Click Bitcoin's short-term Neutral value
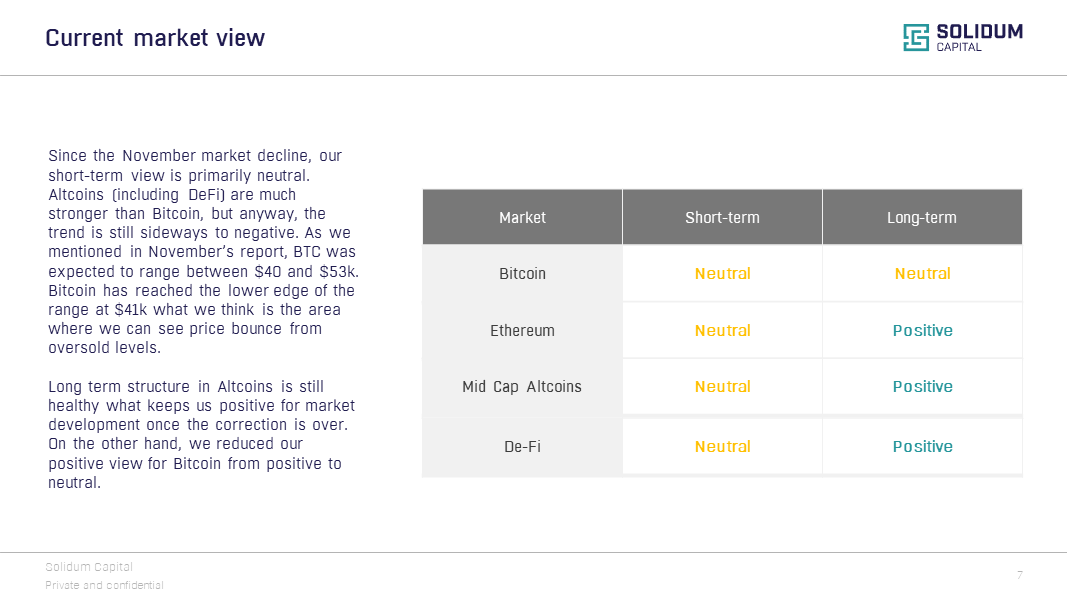 (722, 274)
